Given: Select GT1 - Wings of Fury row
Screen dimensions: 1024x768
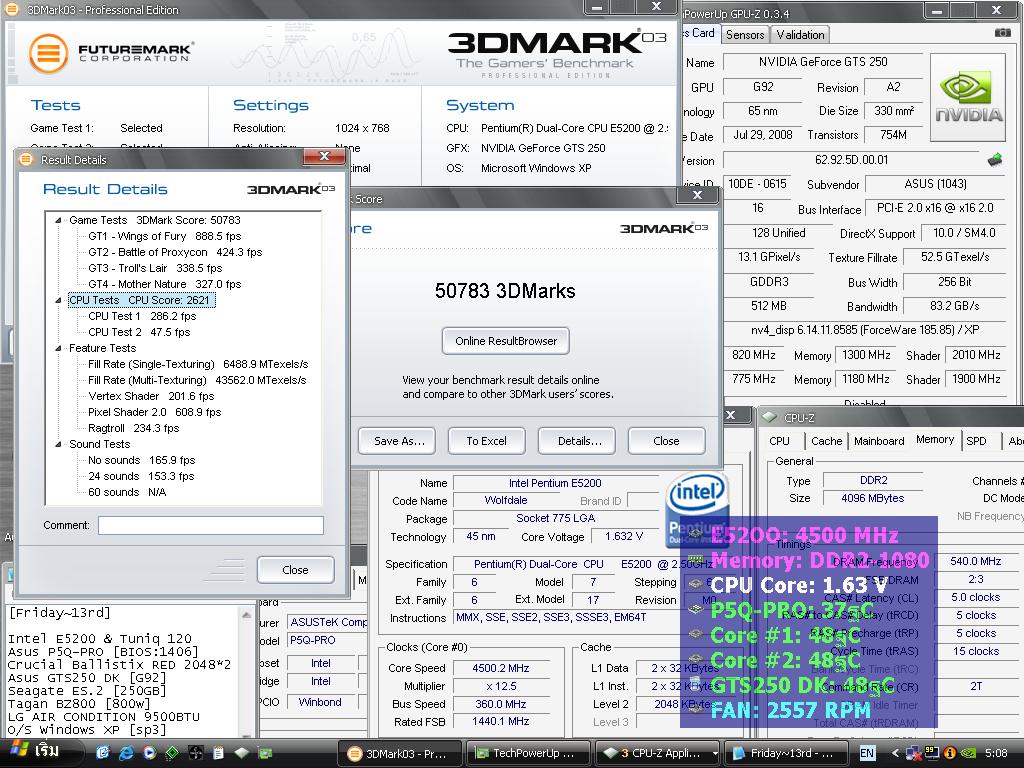Looking at the screenshot, I should click(165, 236).
